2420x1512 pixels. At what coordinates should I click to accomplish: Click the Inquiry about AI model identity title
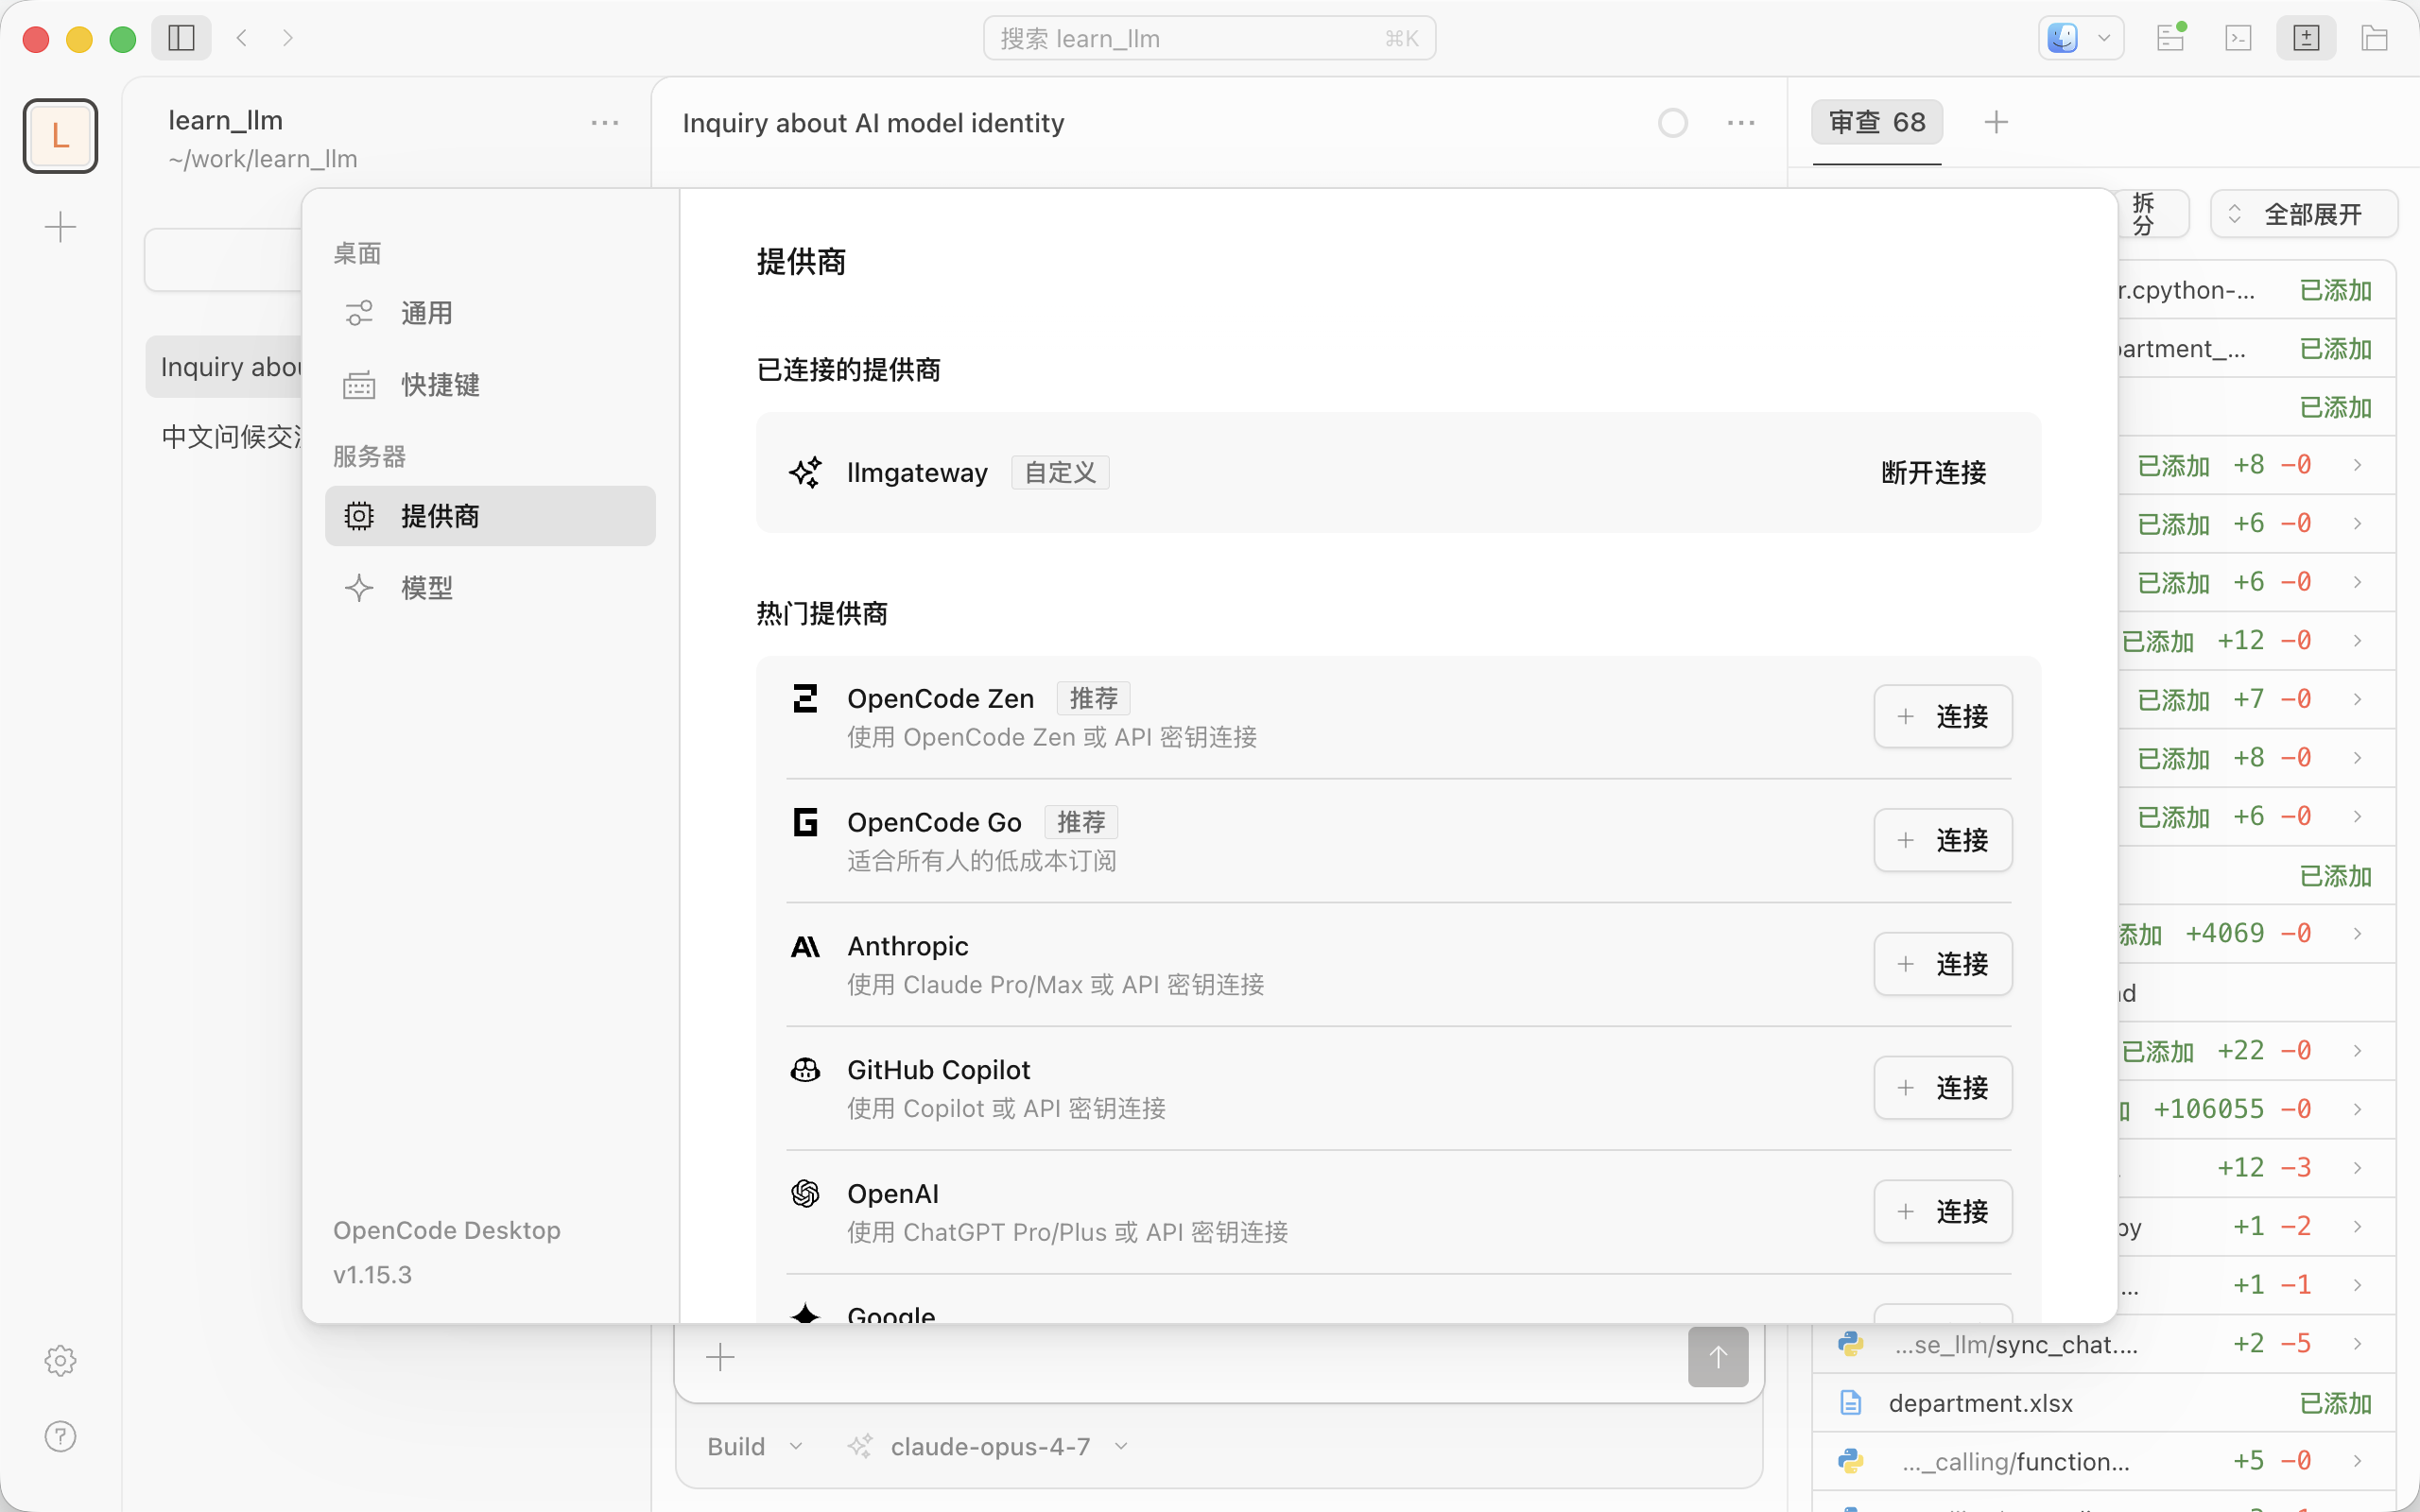coord(873,123)
